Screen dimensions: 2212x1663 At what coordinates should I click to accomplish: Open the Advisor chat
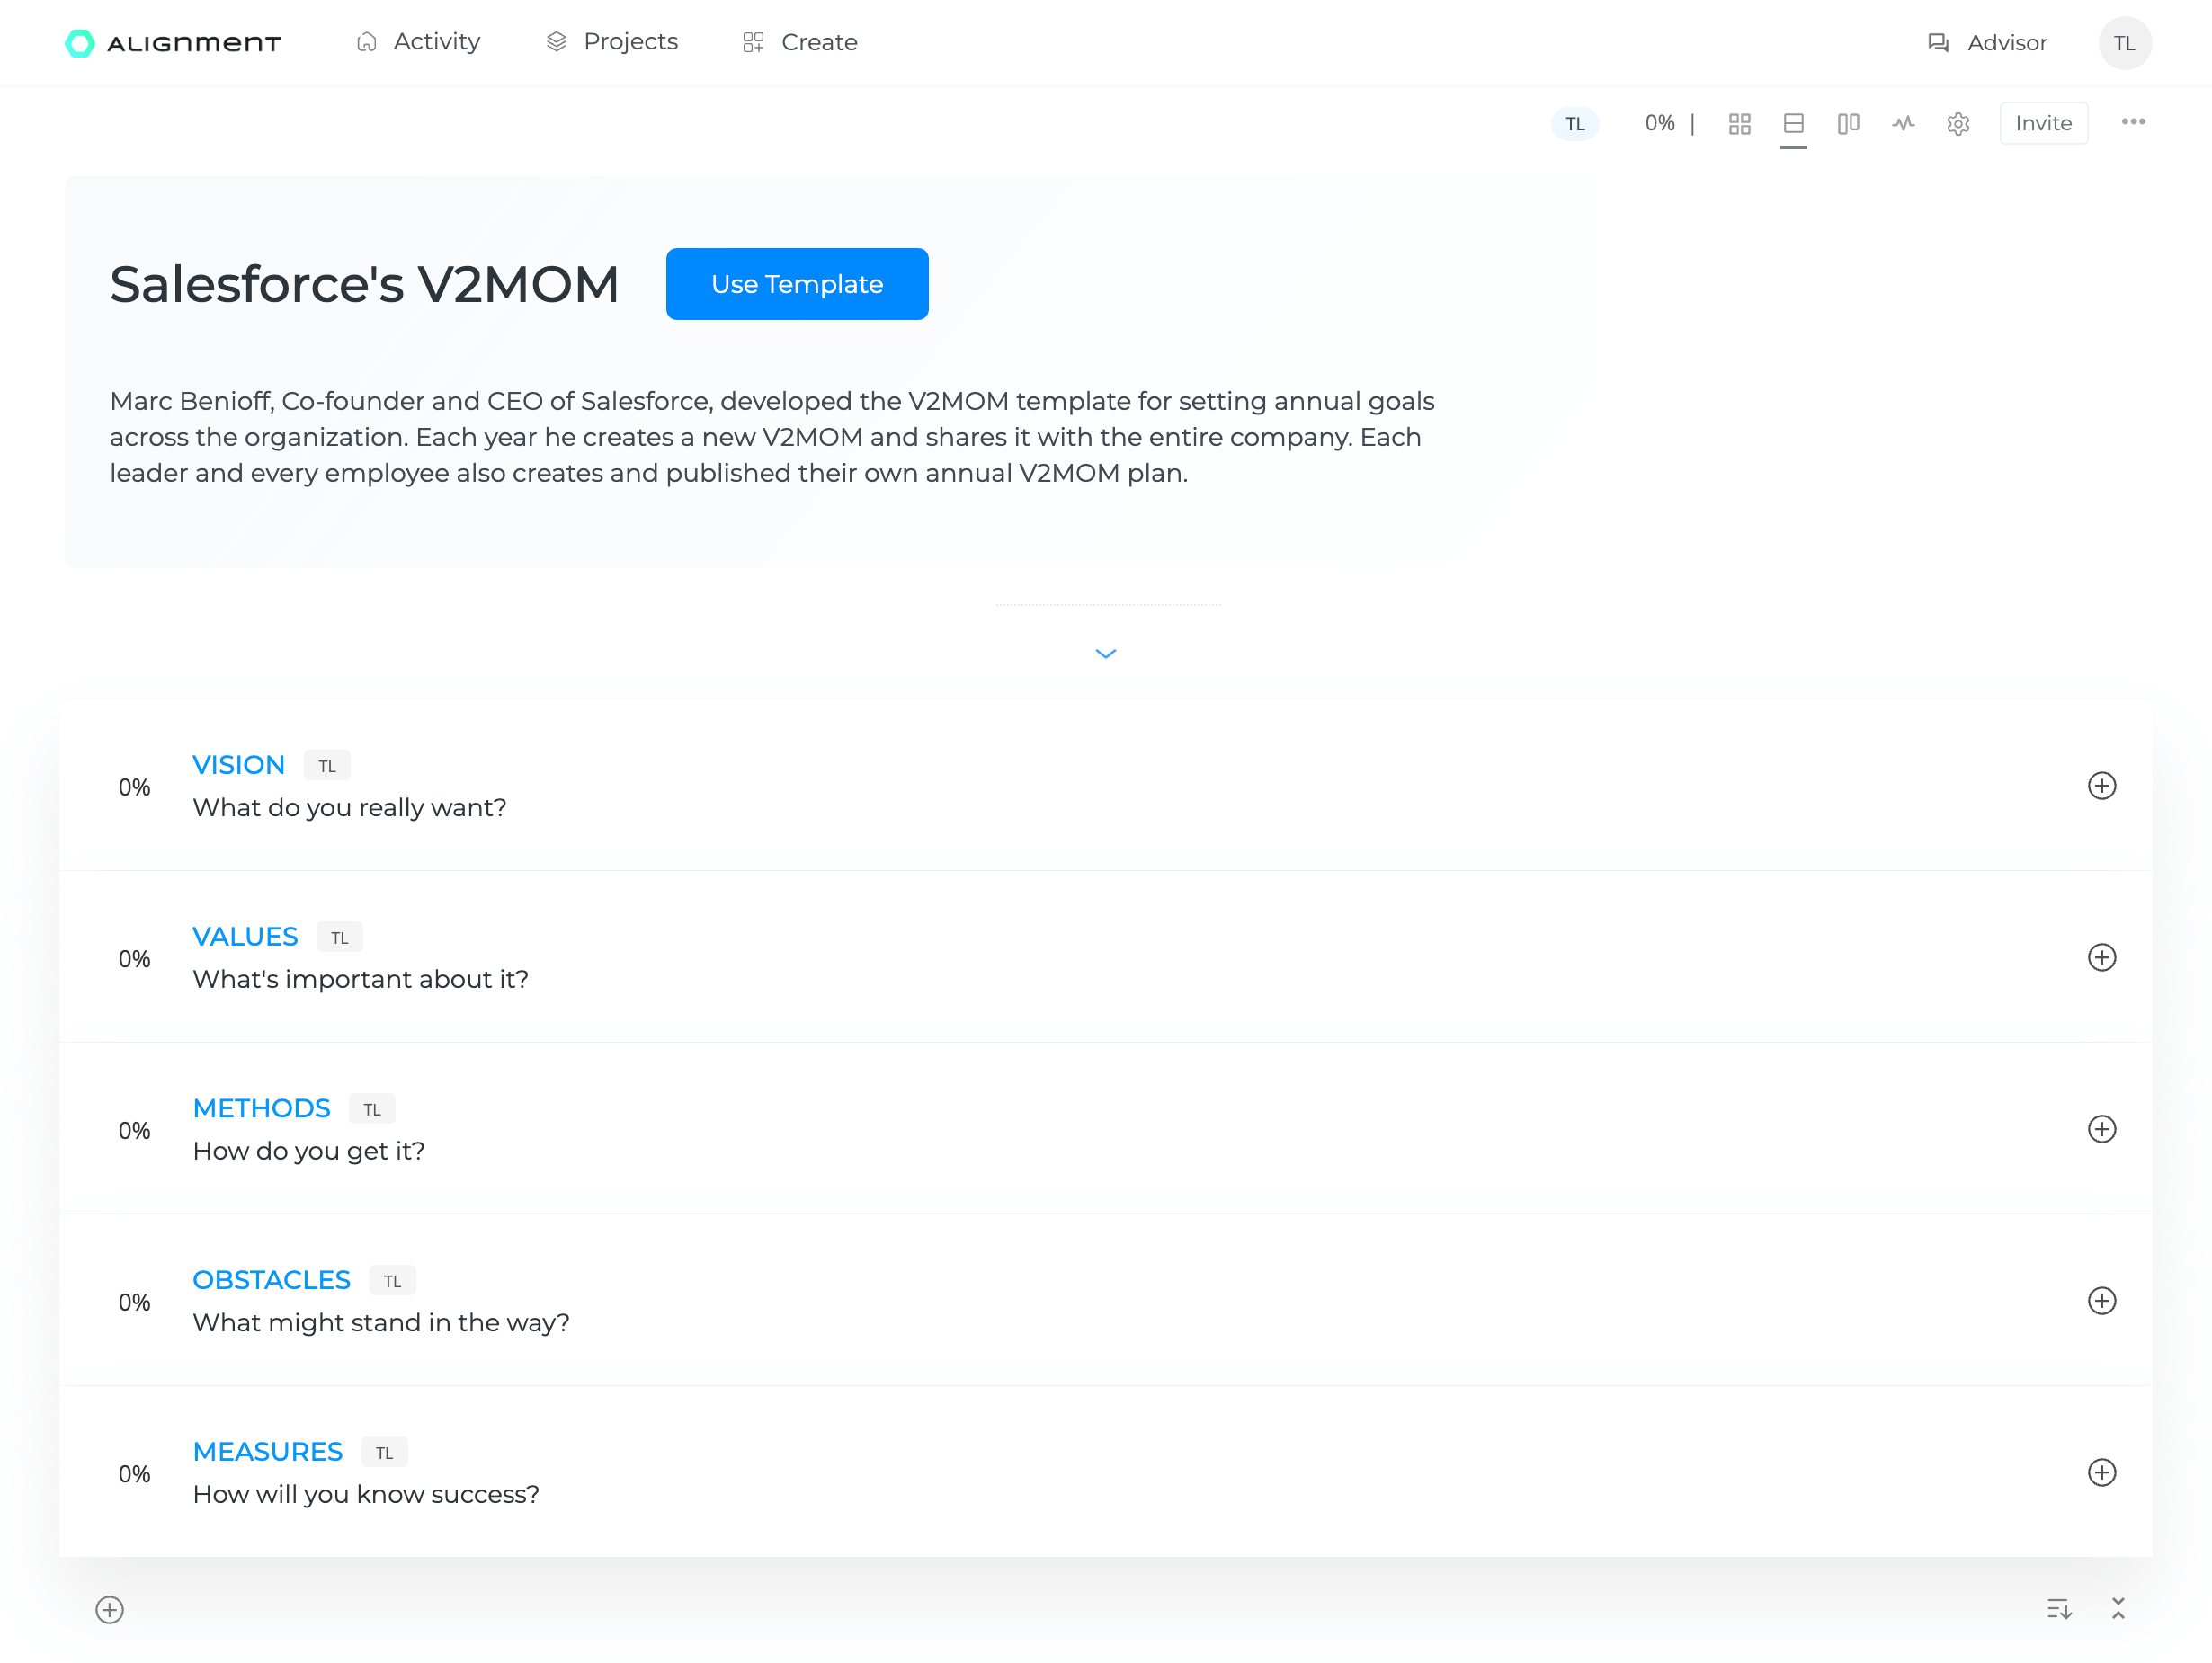(x=1987, y=43)
